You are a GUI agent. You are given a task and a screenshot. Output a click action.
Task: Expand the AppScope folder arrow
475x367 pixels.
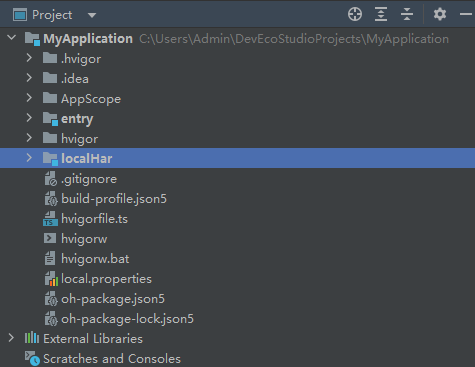29,98
